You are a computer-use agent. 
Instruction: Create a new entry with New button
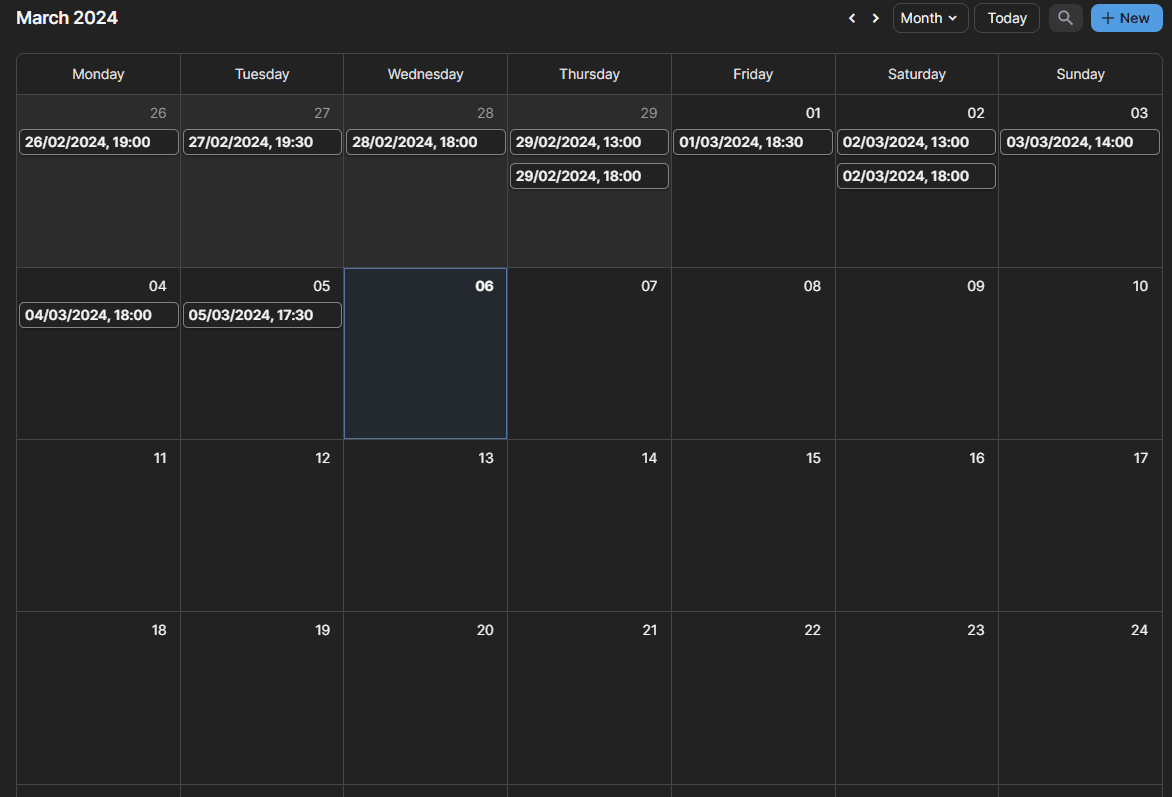click(1126, 18)
